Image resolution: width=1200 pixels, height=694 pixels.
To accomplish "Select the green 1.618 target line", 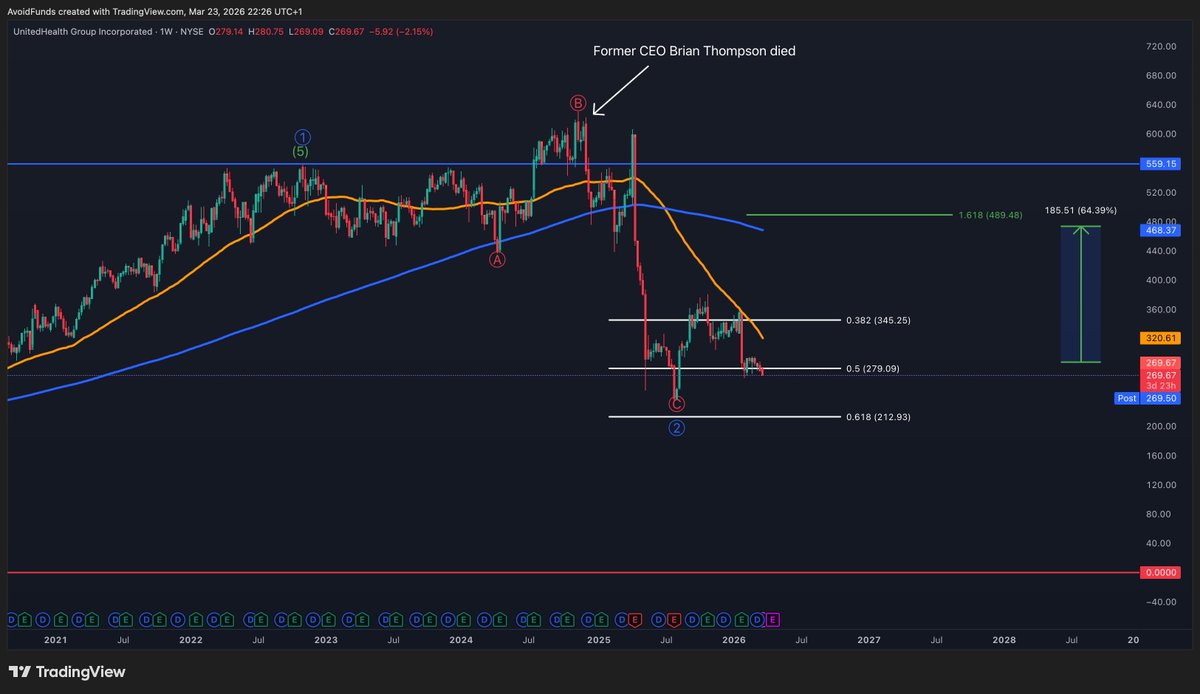I will tap(850, 214).
